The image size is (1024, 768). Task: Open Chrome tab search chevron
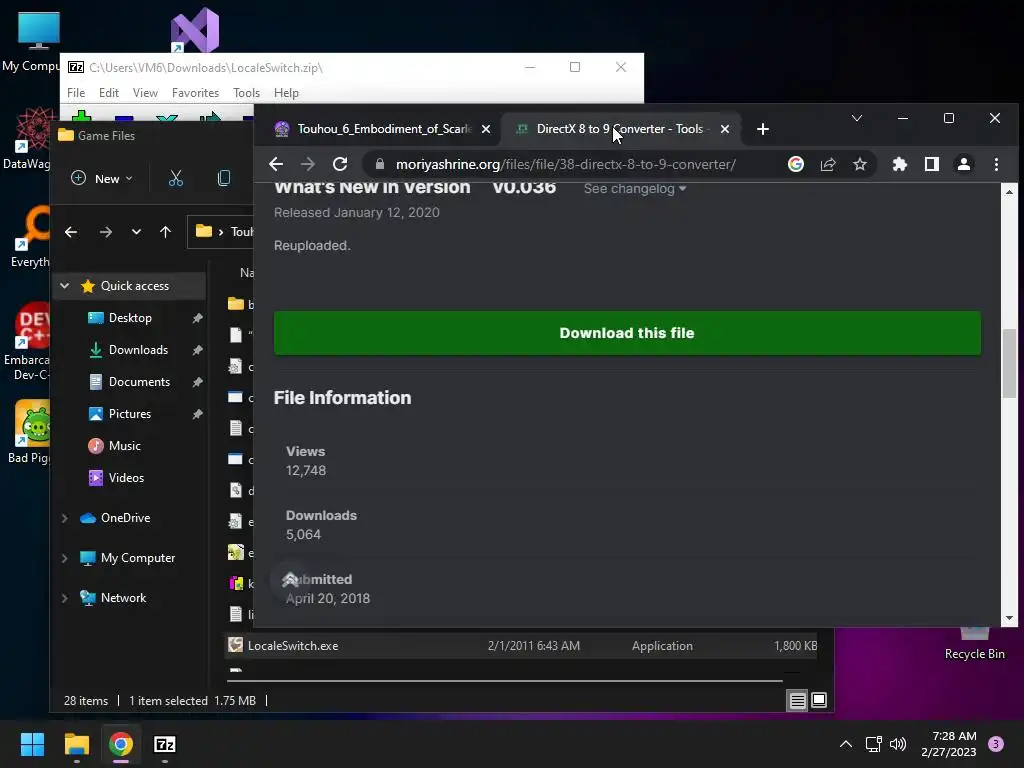click(857, 118)
